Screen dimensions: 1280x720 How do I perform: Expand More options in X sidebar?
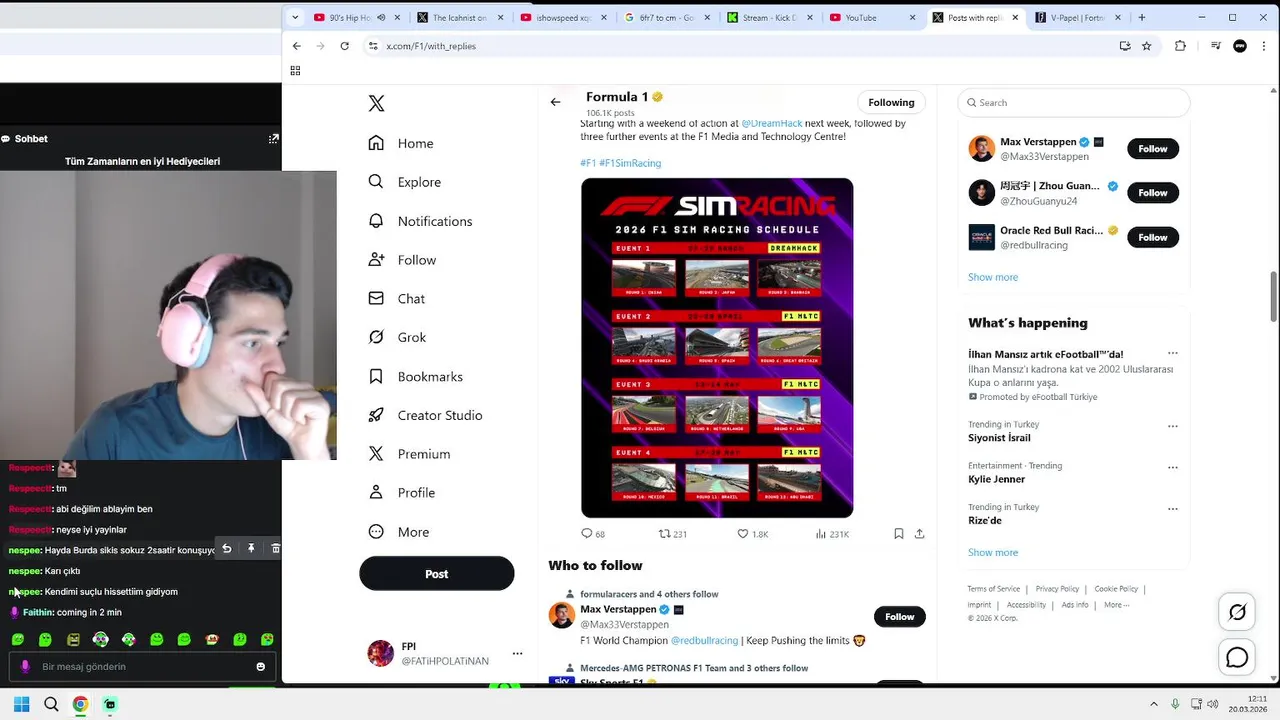pyautogui.click(x=398, y=532)
